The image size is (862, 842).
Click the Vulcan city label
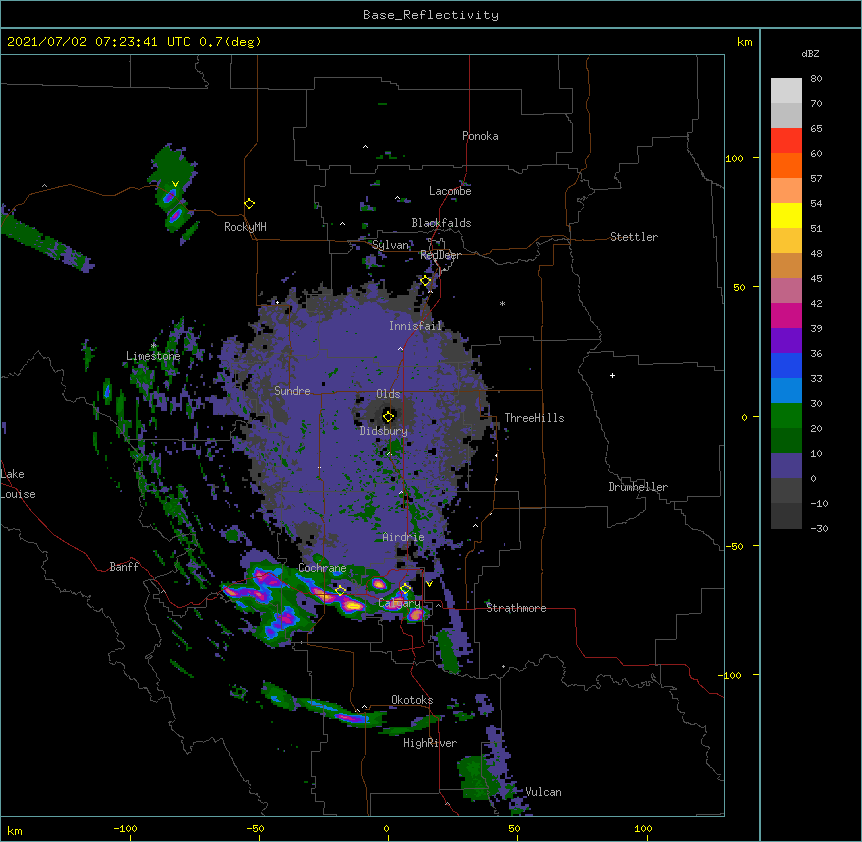543,792
